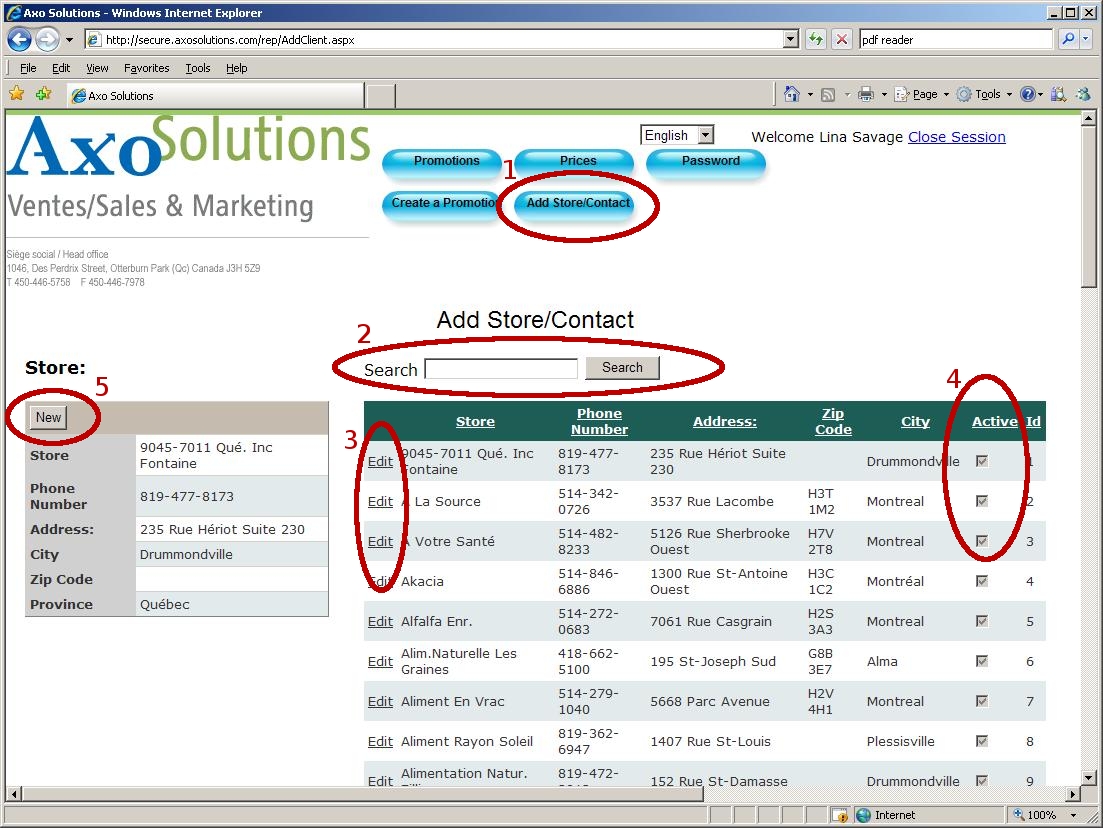Open the Favorites menu
Image resolution: width=1103 pixels, height=828 pixels.
[146, 68]
